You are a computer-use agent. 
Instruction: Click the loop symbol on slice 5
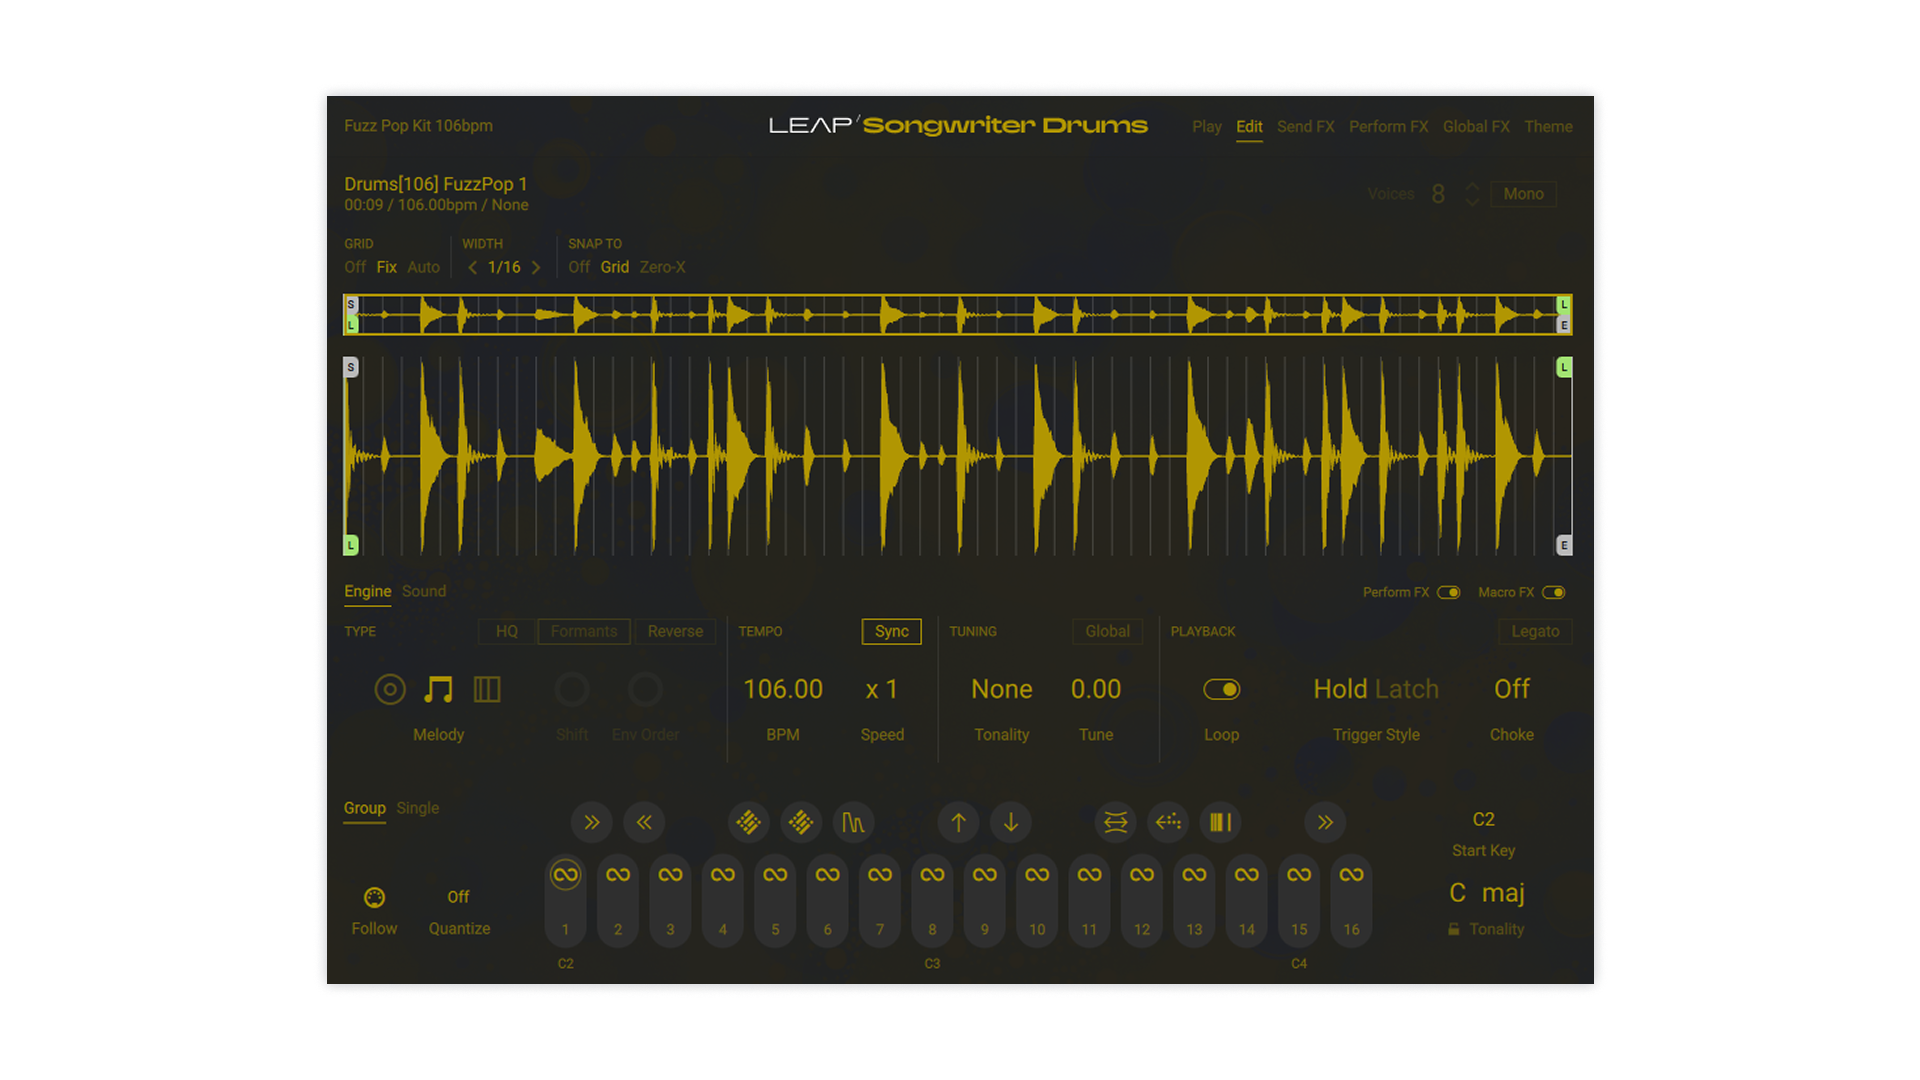[775, 873]
